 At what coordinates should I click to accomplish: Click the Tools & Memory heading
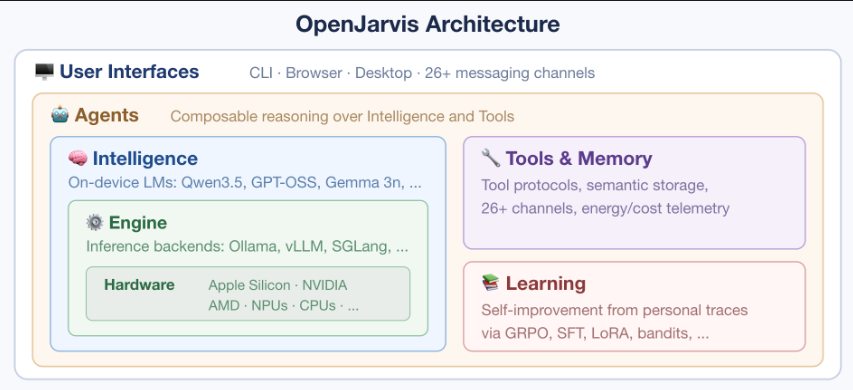click(x=579, y=158)
